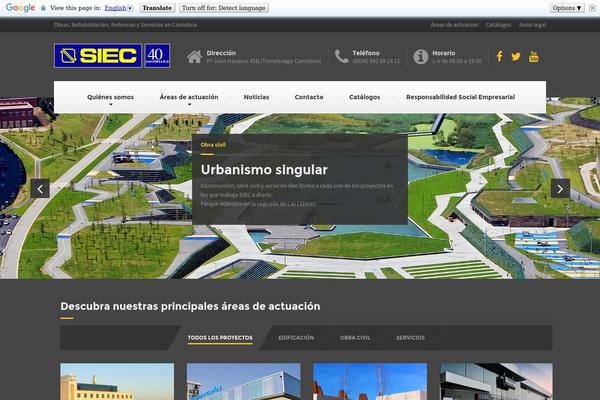Click the Urbanismo singular slide title
This screenshot has height=400, width=600.
pos(264,170)
